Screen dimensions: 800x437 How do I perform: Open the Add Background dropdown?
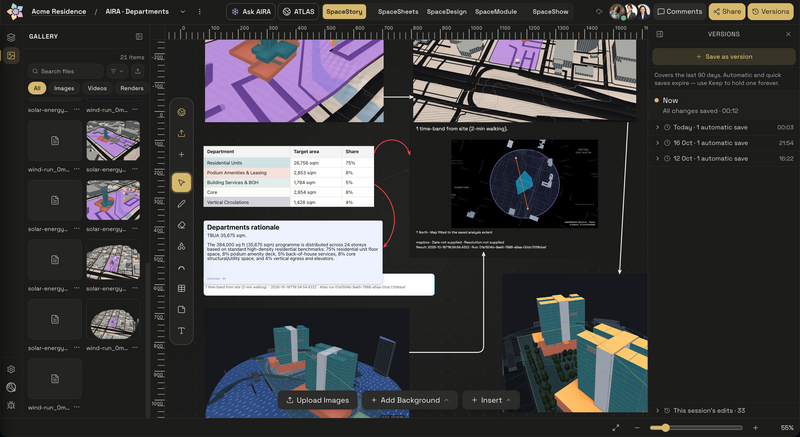point(410,400)
